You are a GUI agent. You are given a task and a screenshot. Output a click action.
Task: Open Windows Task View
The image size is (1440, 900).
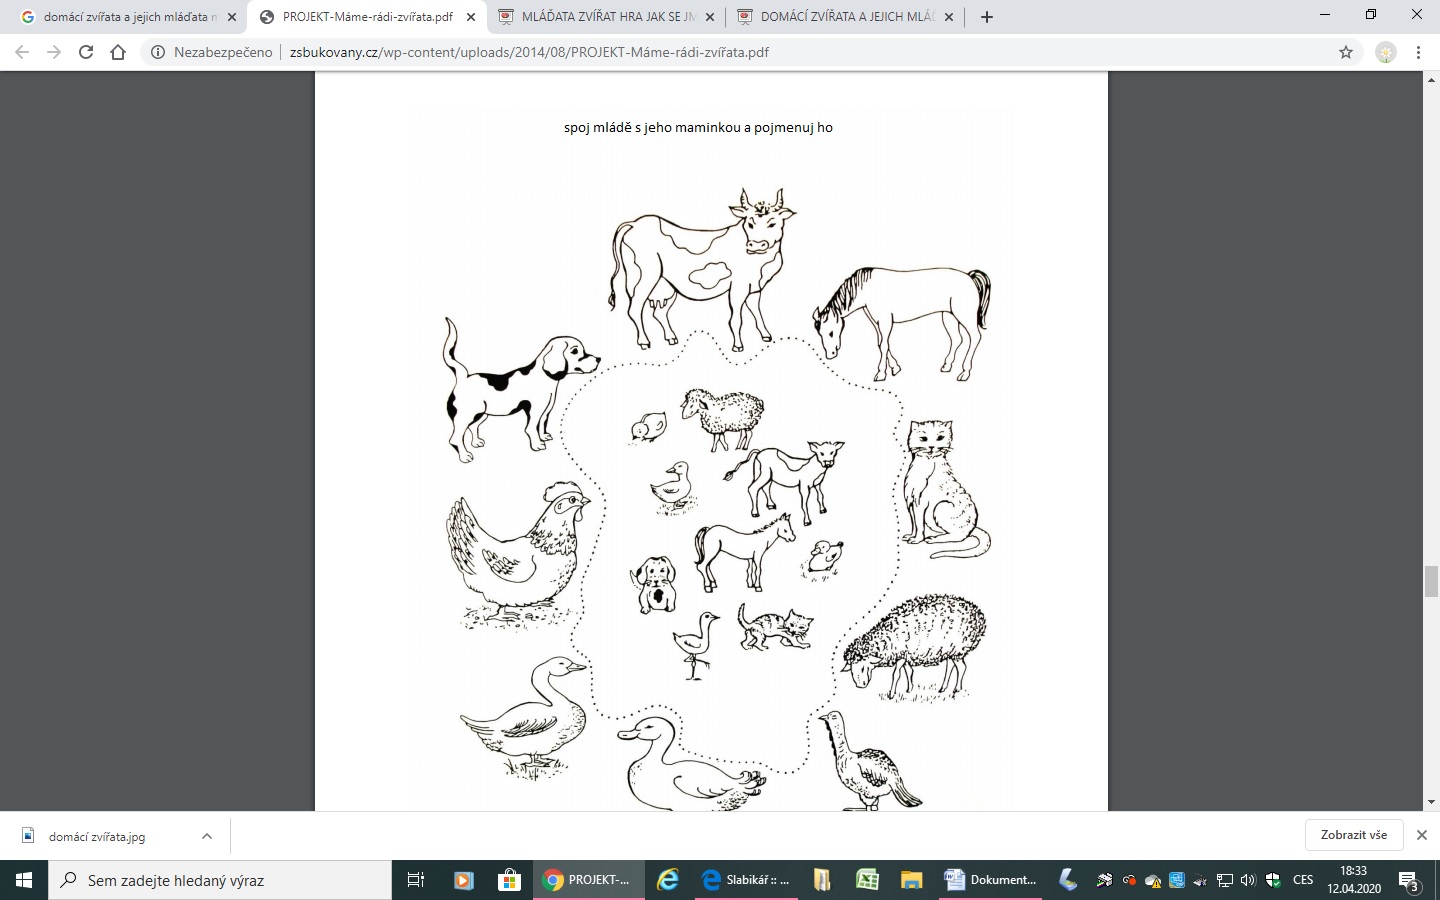pyautogui.click(x=416, y=880)
